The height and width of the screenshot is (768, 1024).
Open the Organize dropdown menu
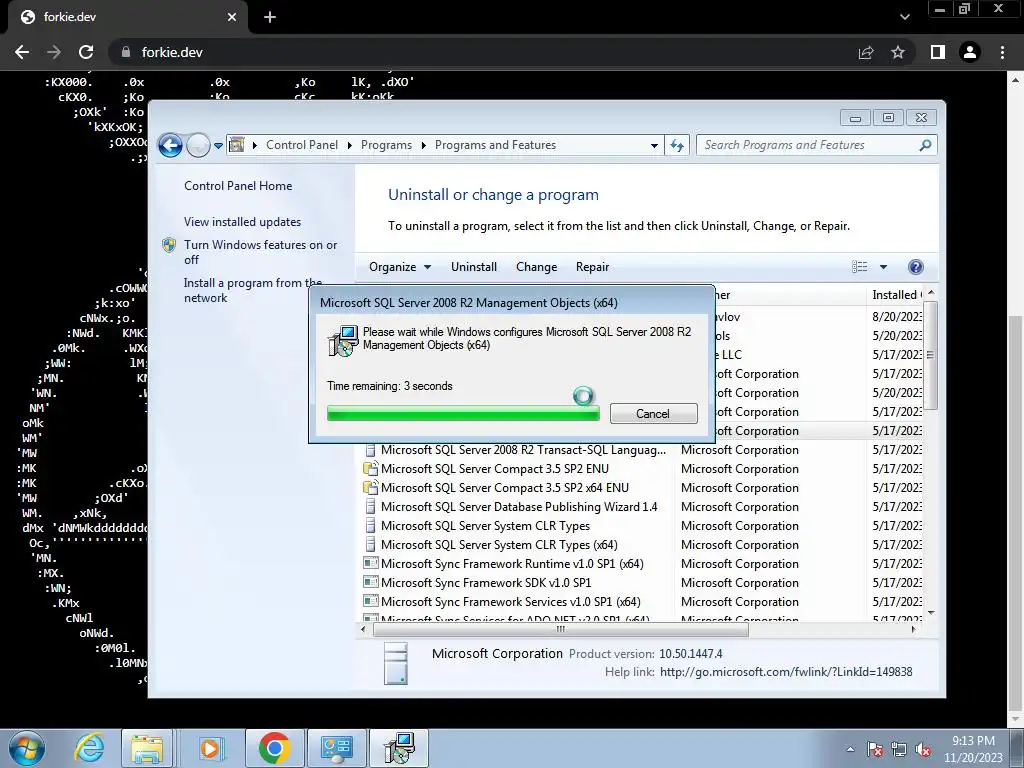(400, 266)
